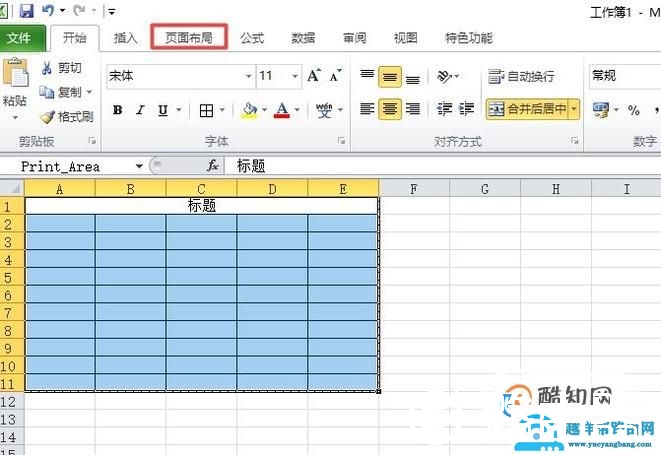The height and width of the screenshot is (455, 661).
Task: Toggle bold formatting
Action: click(x=118, y=110)
